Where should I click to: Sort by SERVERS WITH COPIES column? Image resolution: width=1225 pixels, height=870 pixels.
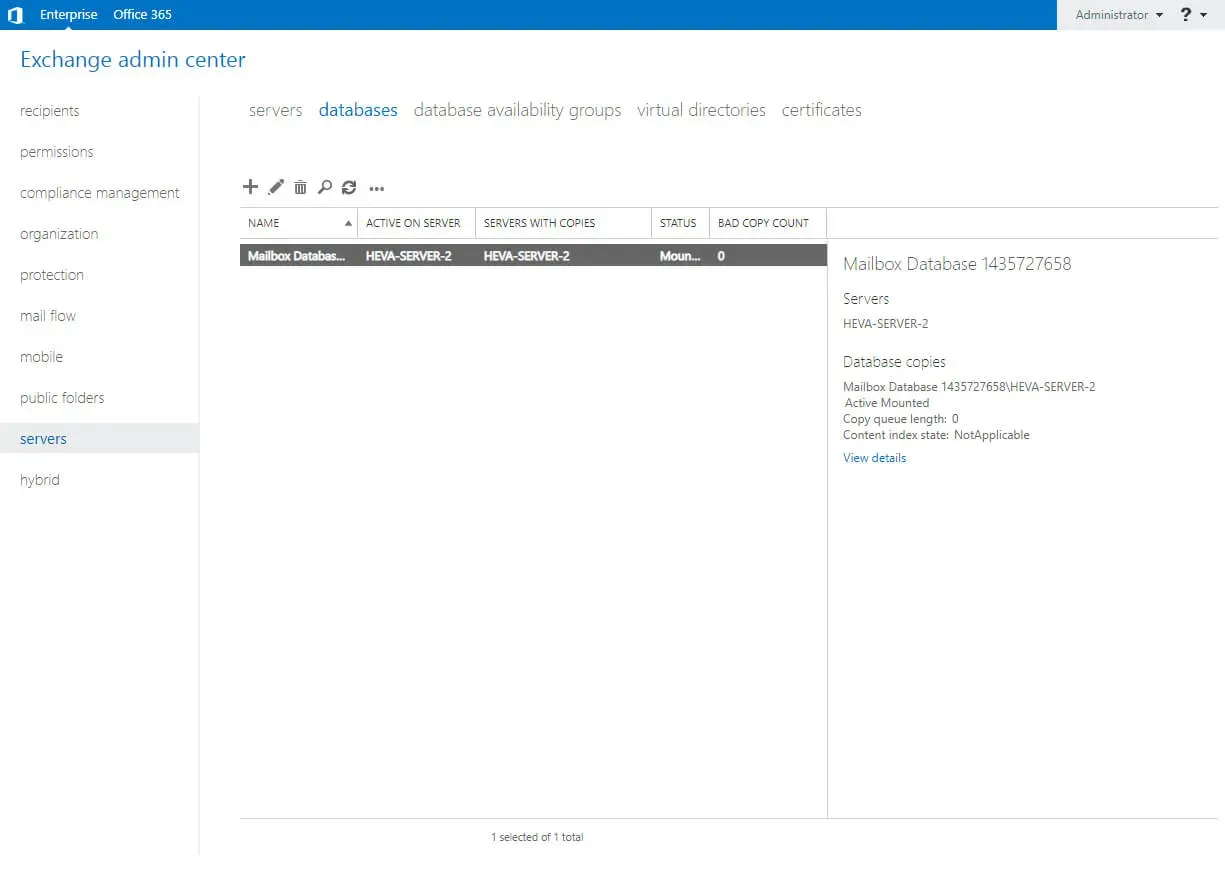(x=563, y=223)
